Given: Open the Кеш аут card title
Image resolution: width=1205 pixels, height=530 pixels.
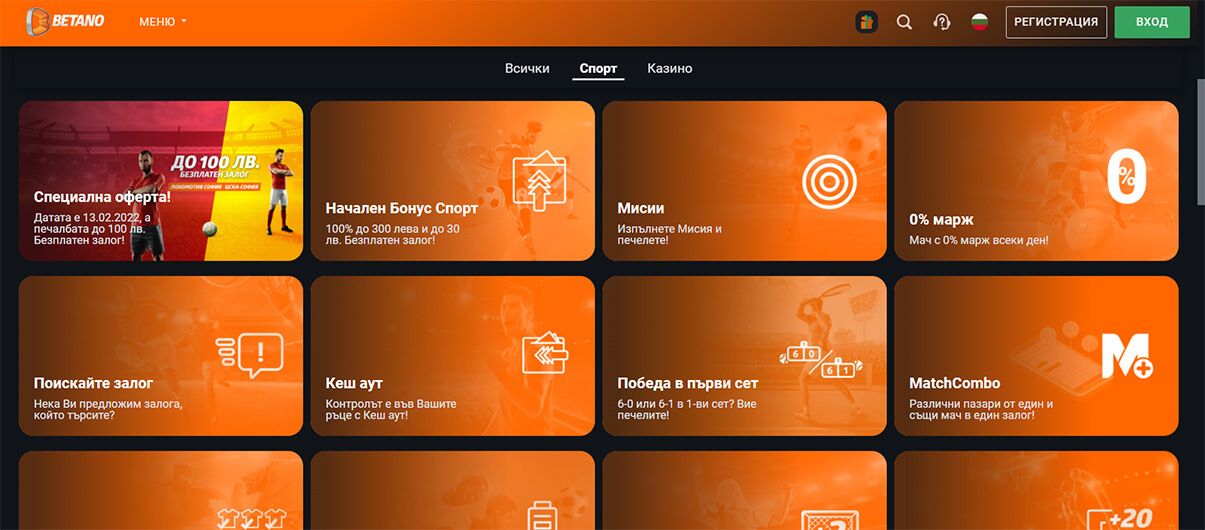Looking at the screenshot, I should click(354, 383).
